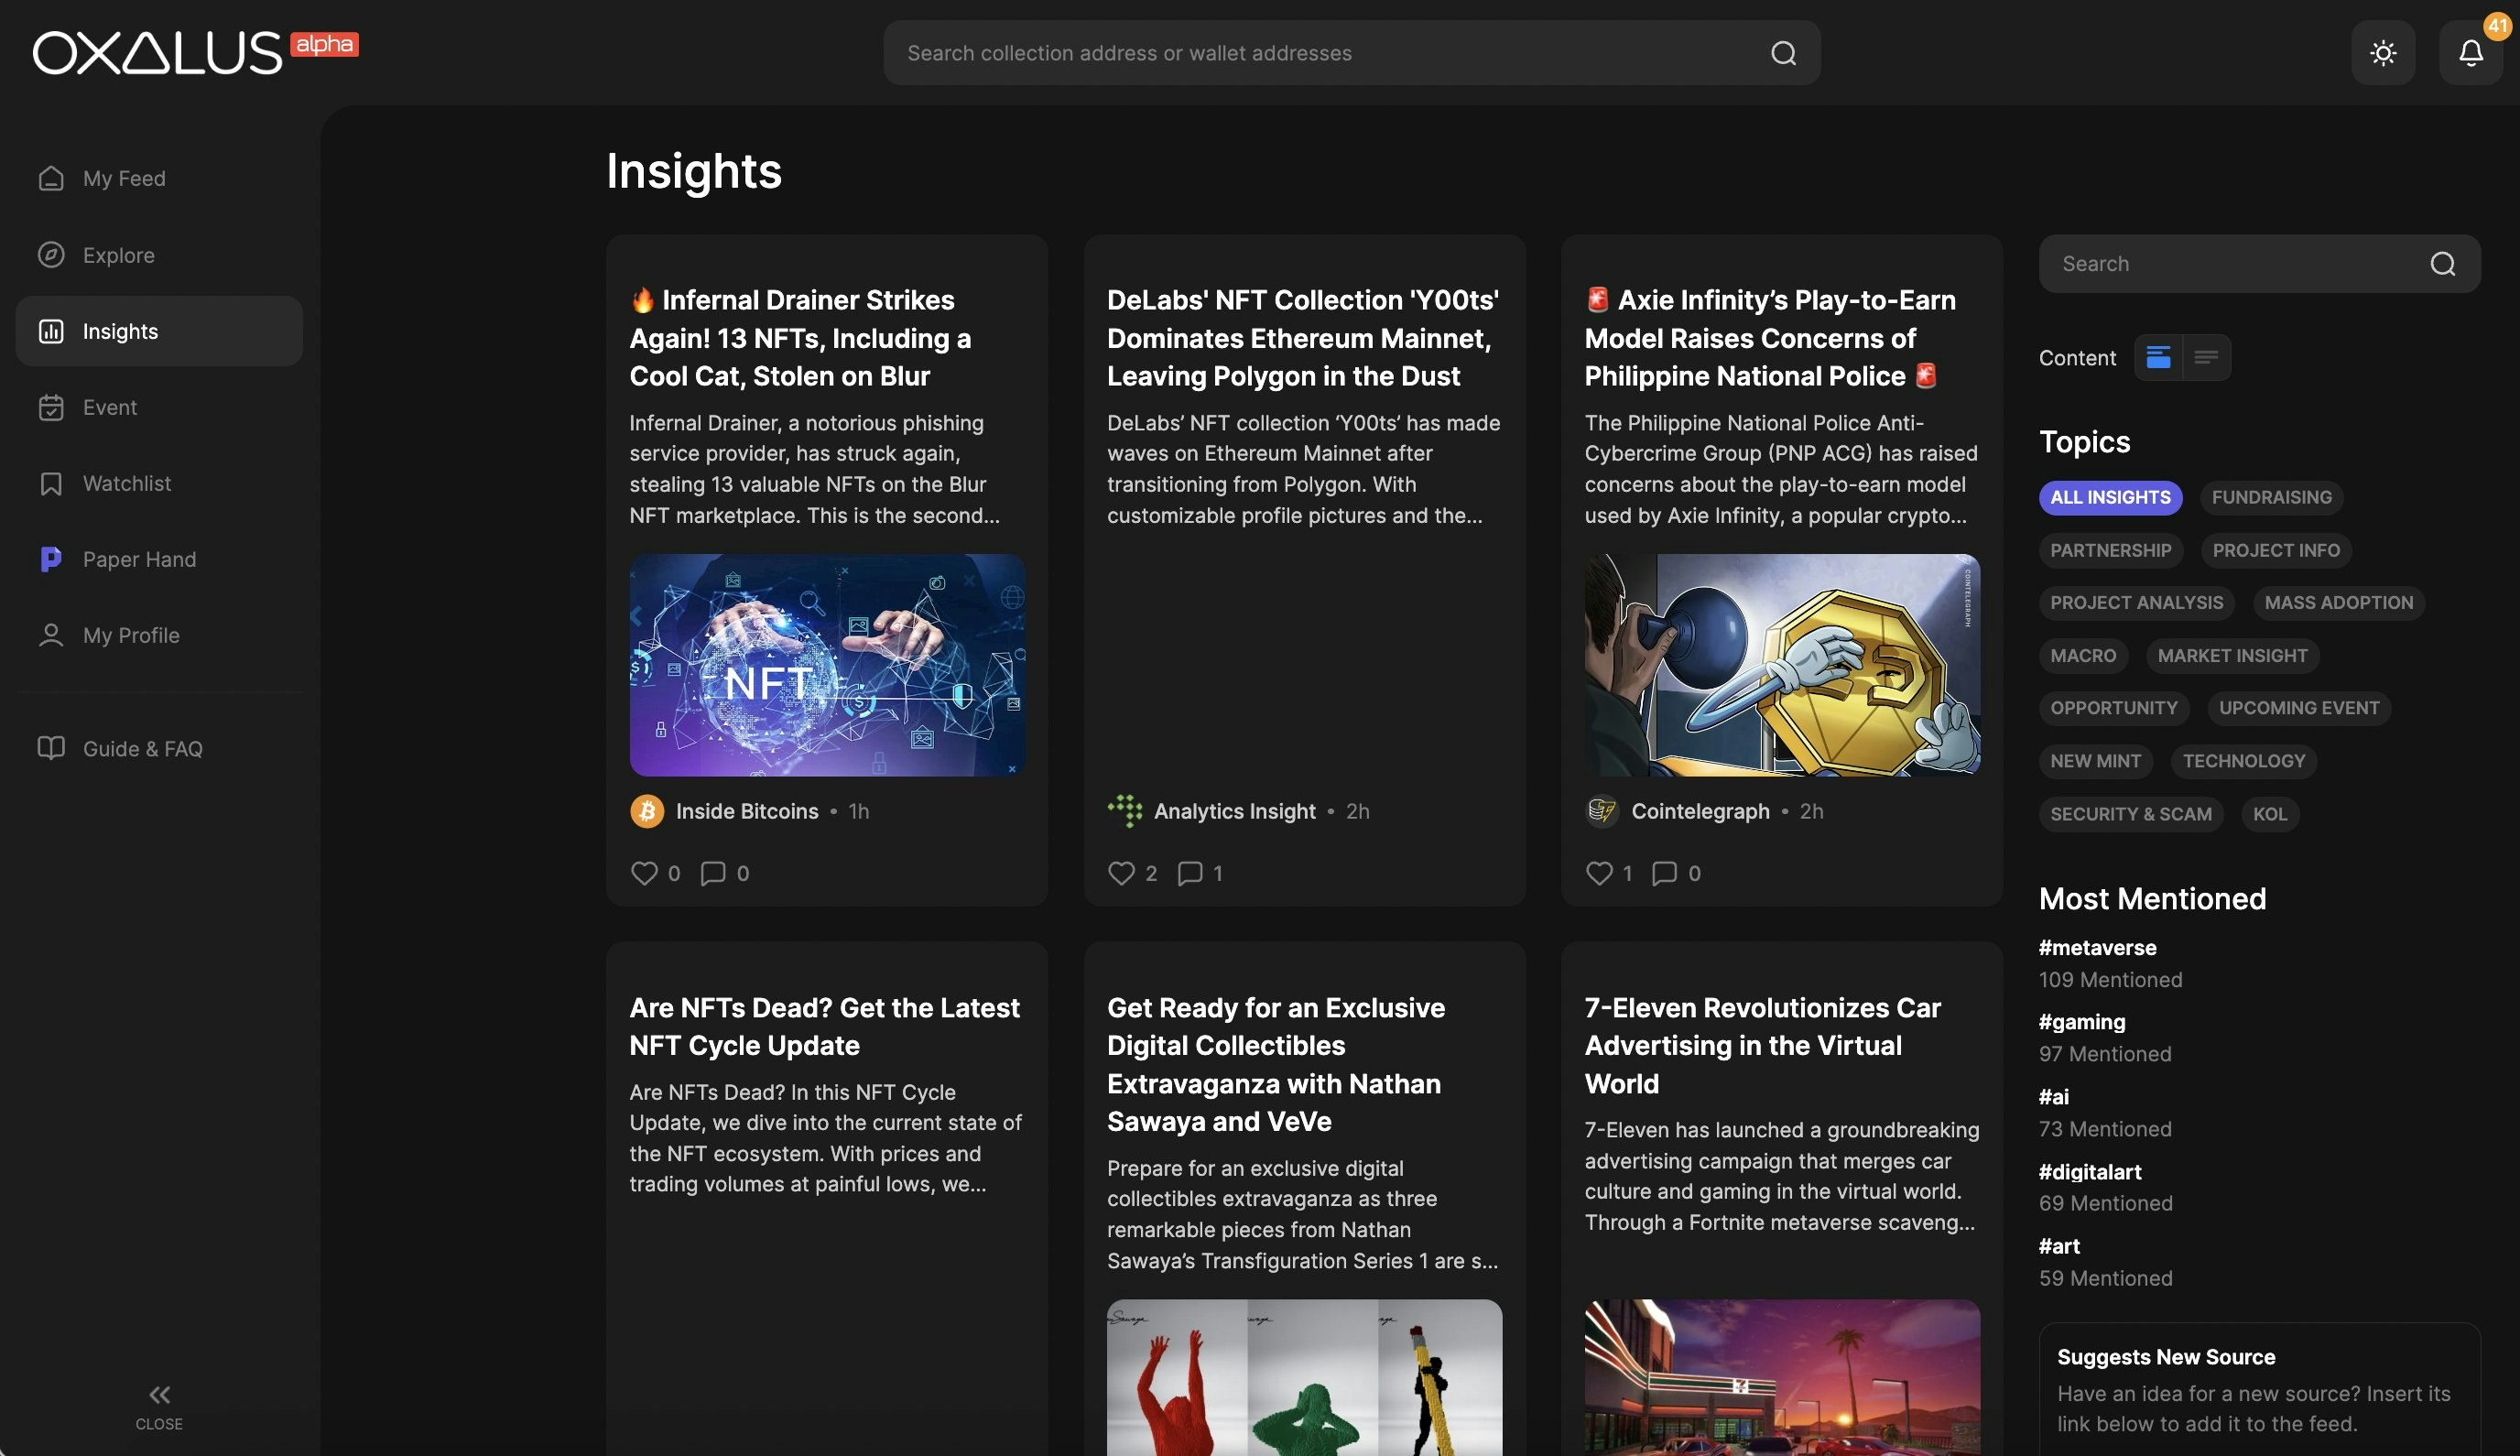The height and width of the screenshot is (1456, 2520).
Task: Open Watchlist in the sidebar
Action: [159, 483]
